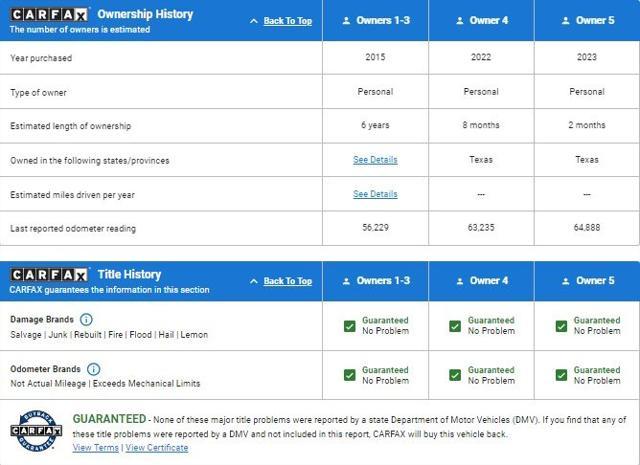The width and height of the screenshot is (640, 465).
Task: Click the Owner 4 person icon in Ownership History
Action: point(457,20)
